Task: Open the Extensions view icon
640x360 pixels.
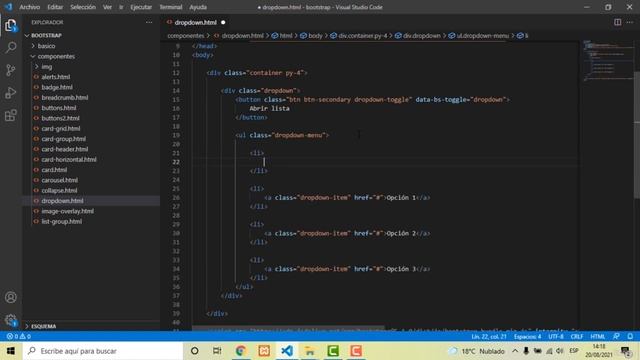Action: tap(11, 116)
